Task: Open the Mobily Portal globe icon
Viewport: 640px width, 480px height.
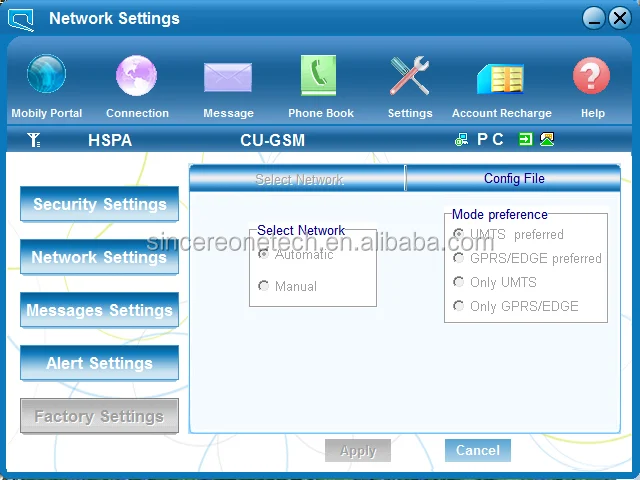Action: [47, 74]
